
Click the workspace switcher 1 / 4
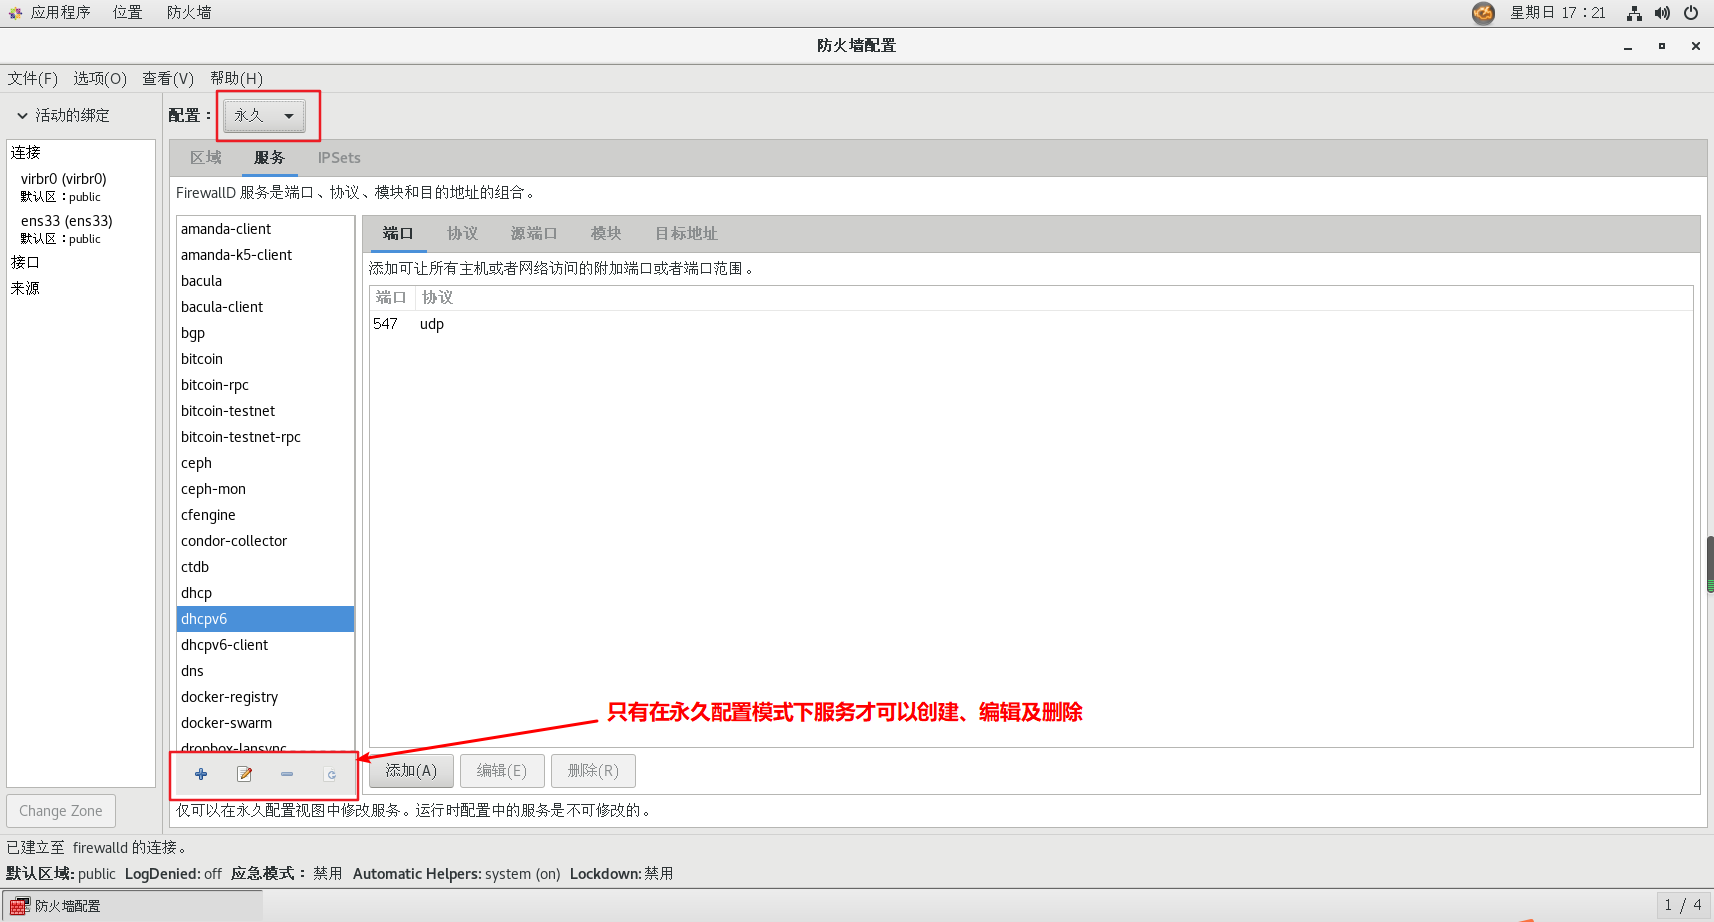pyautogui.click(x=1683, y=905)
